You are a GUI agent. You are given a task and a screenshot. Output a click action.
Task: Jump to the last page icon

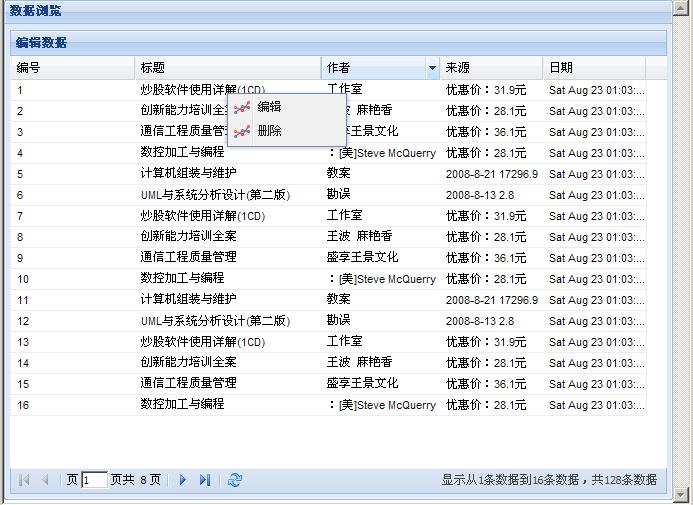click(x=205, y=480)
